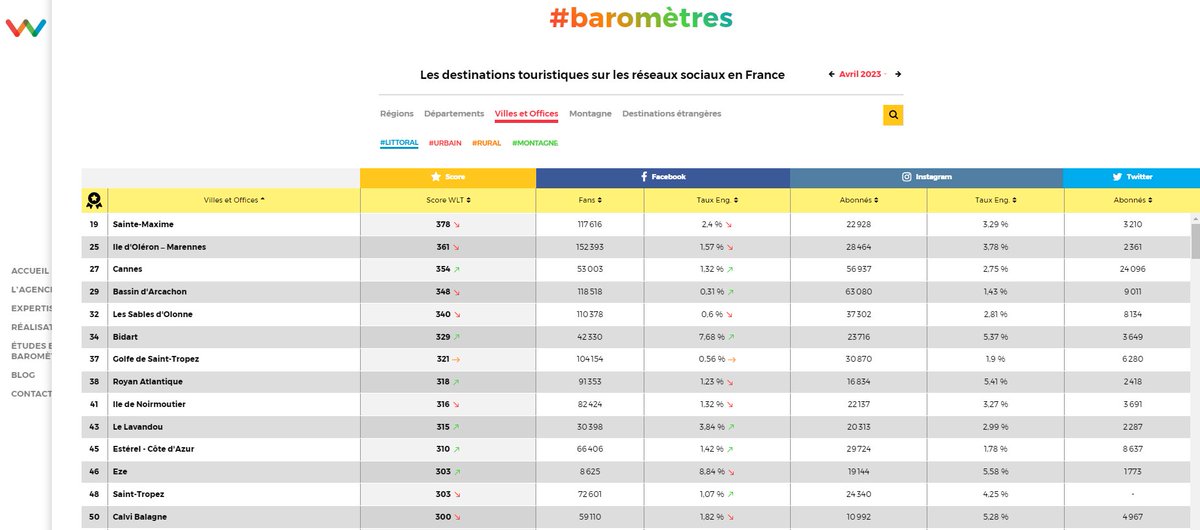Sort by Instagram Taux Eng. column
The width and height of the screenshot is (1200, 530).
point(994,201)
